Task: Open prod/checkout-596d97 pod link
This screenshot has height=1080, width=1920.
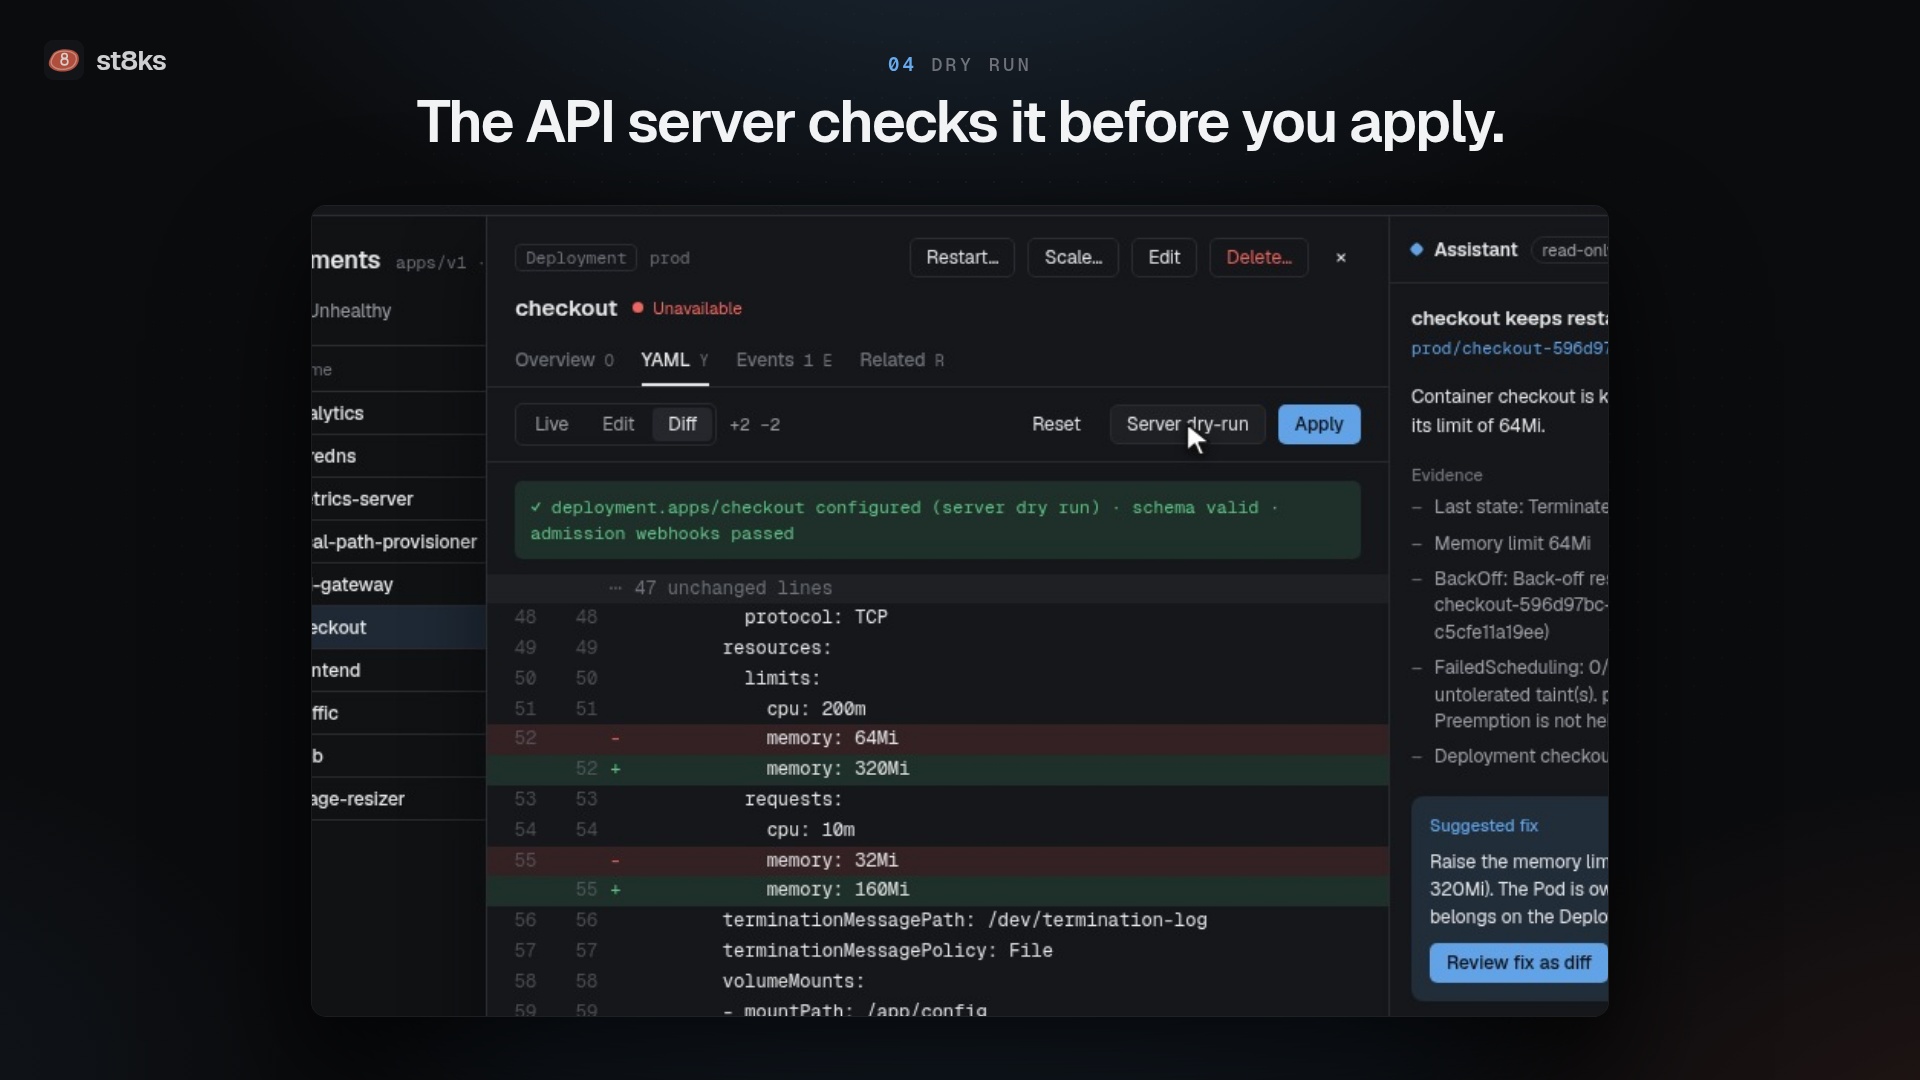Action: pyautogui.click(x=1509, y=348)
